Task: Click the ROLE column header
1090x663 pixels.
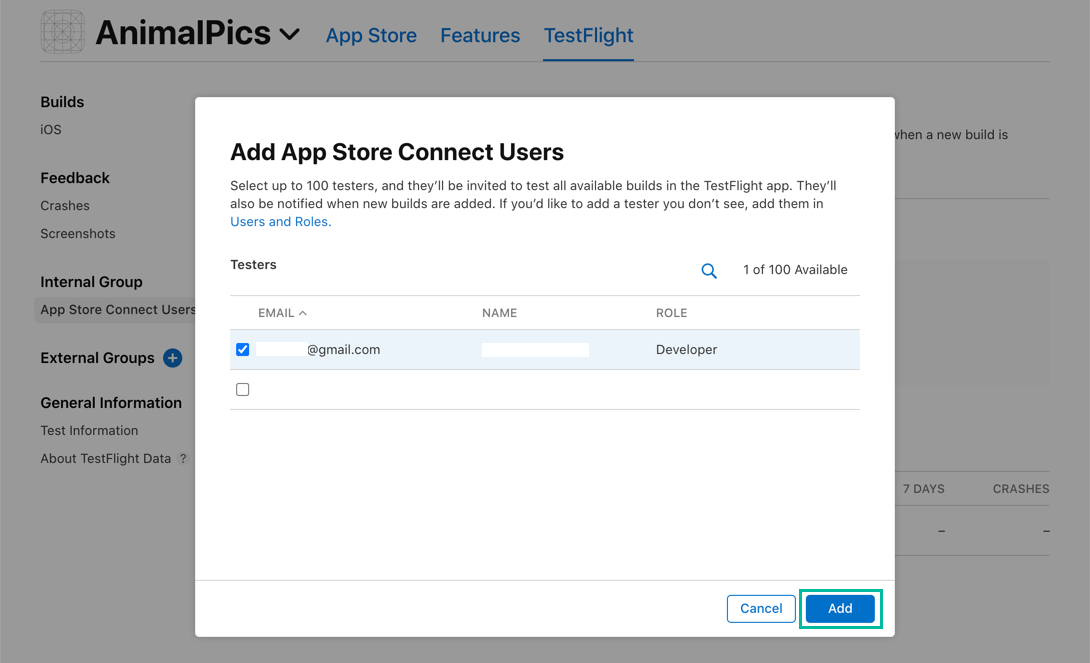Action: tap(671, 313)
